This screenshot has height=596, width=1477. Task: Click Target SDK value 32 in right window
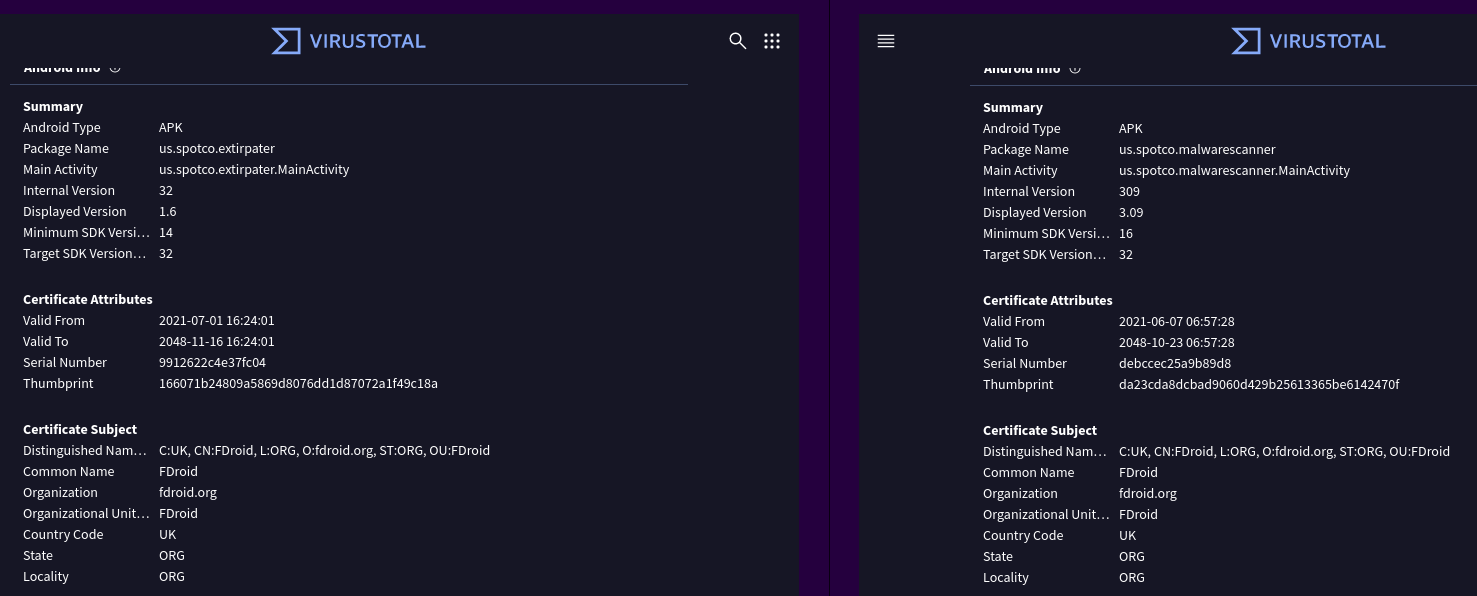coord(1126,255)
